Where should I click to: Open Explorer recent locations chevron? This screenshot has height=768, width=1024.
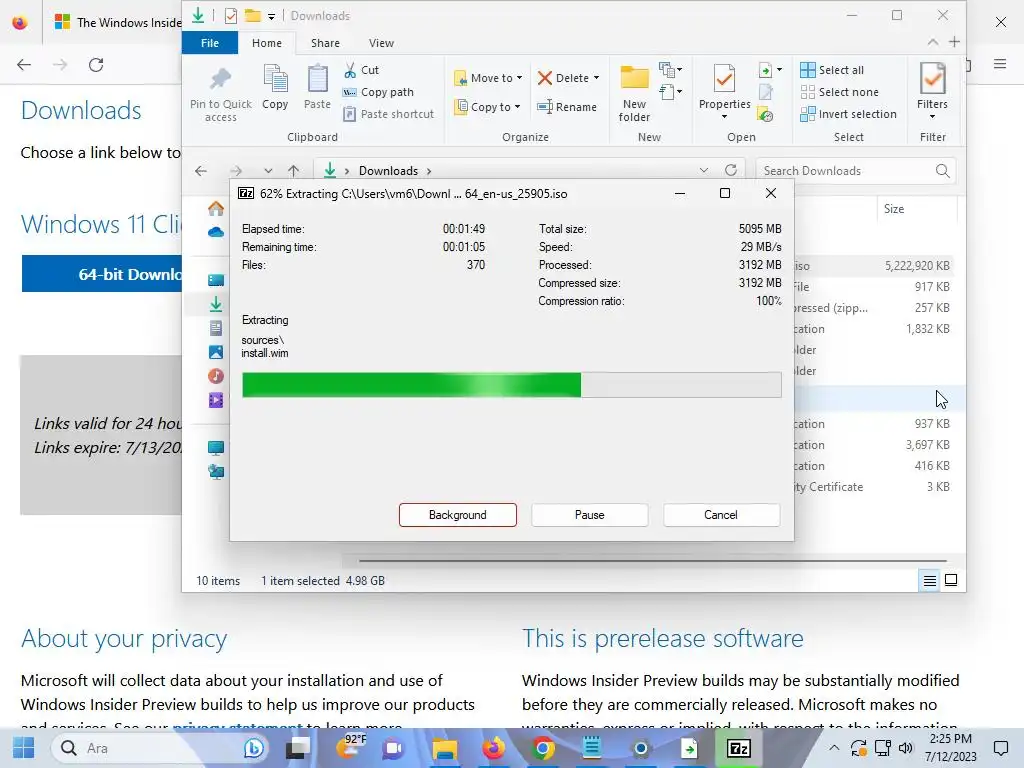268,170
